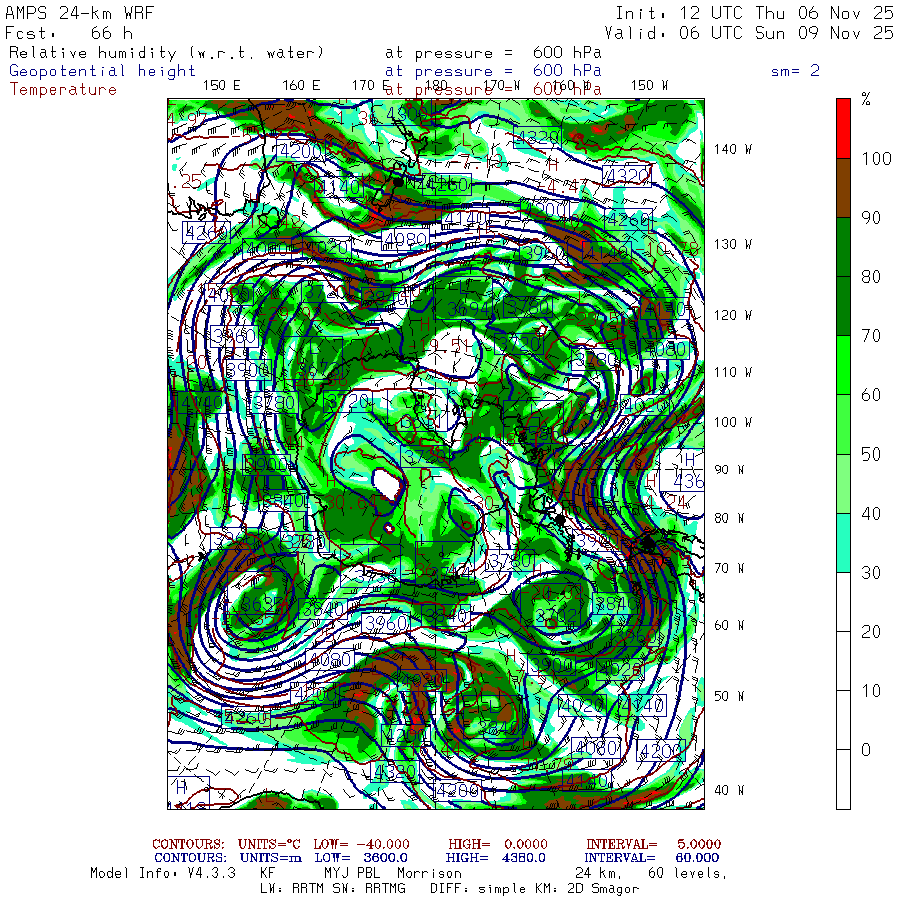Click the Init 12 UTC timestamp
The width and height of the screenshot is (900, 900).
click(754, 14)
